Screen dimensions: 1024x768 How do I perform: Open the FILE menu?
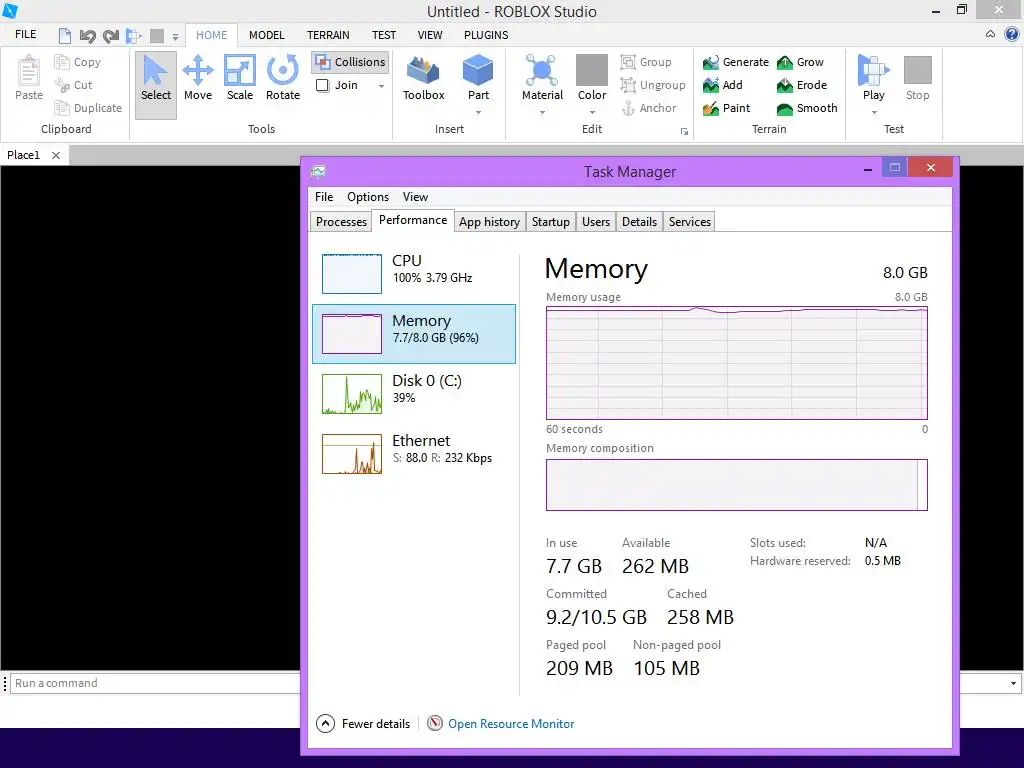[25, 35]
